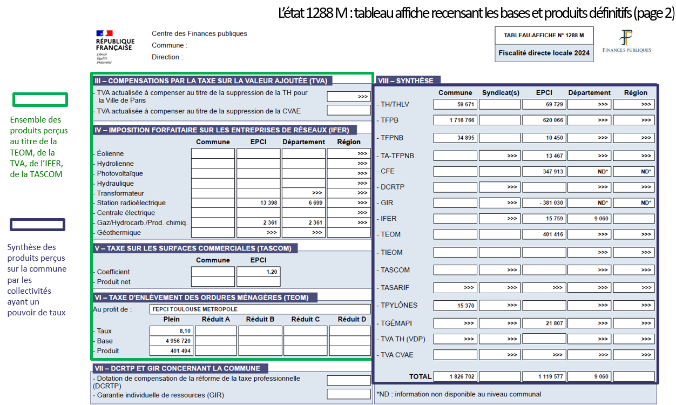Click TPYLÔNES Commune value 15 370
This screenshot has width=676, height=405.
click(455, 305)
